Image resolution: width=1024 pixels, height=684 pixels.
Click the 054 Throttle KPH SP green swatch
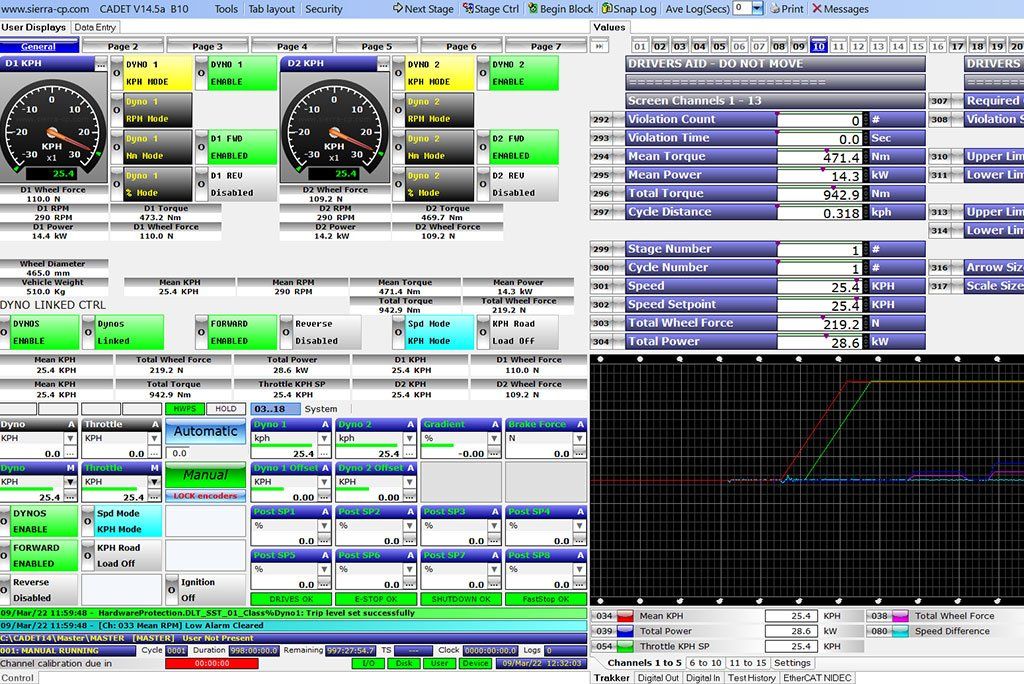click(625, 646)
